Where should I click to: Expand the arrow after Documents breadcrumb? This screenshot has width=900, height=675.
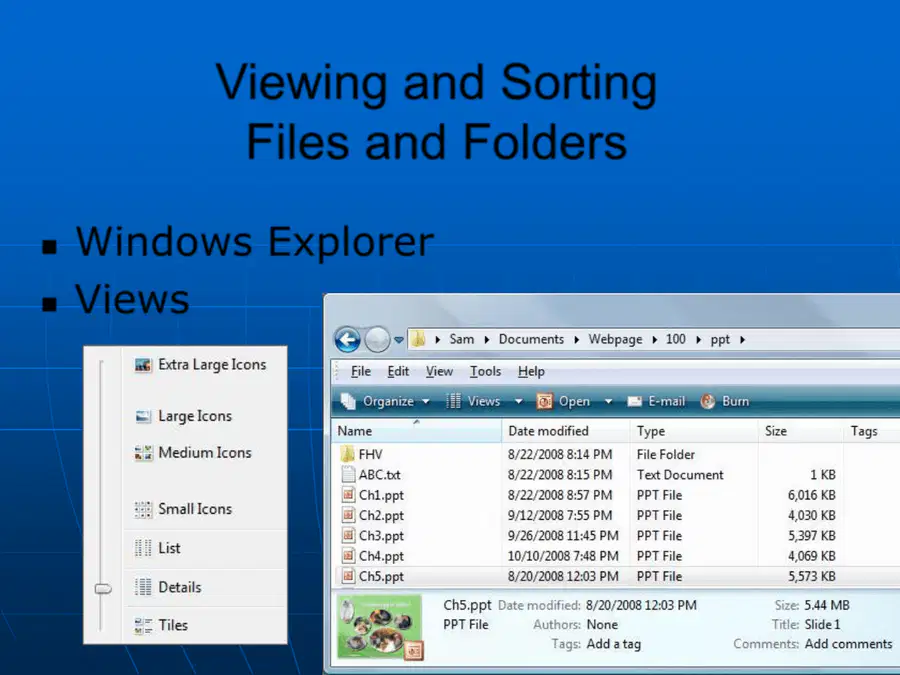click(576, 340)
